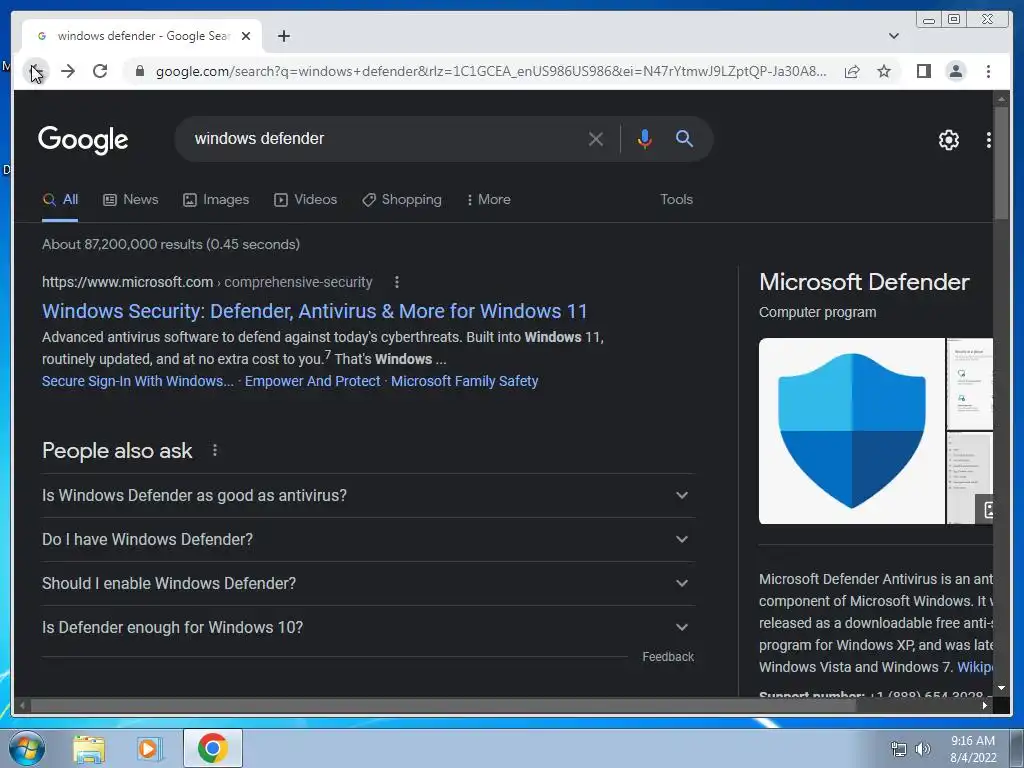Click the windows defender search input field
This screenshot has height=768, width=1024.
coord(383,139)
